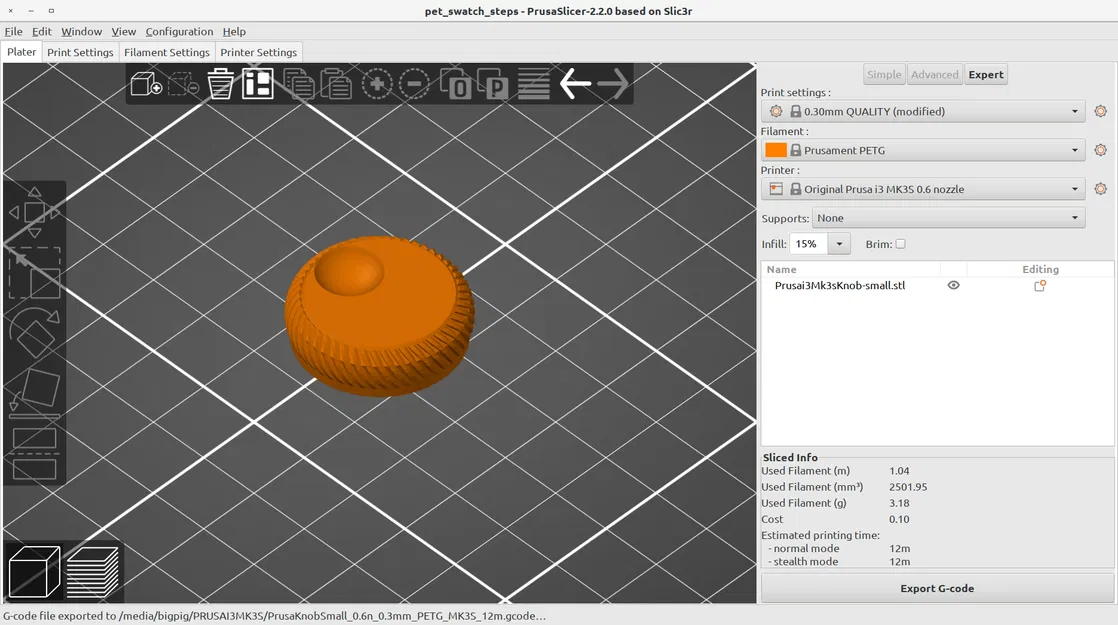
Task: Click the G-code exported status bar message
Action: pos(275,616)
